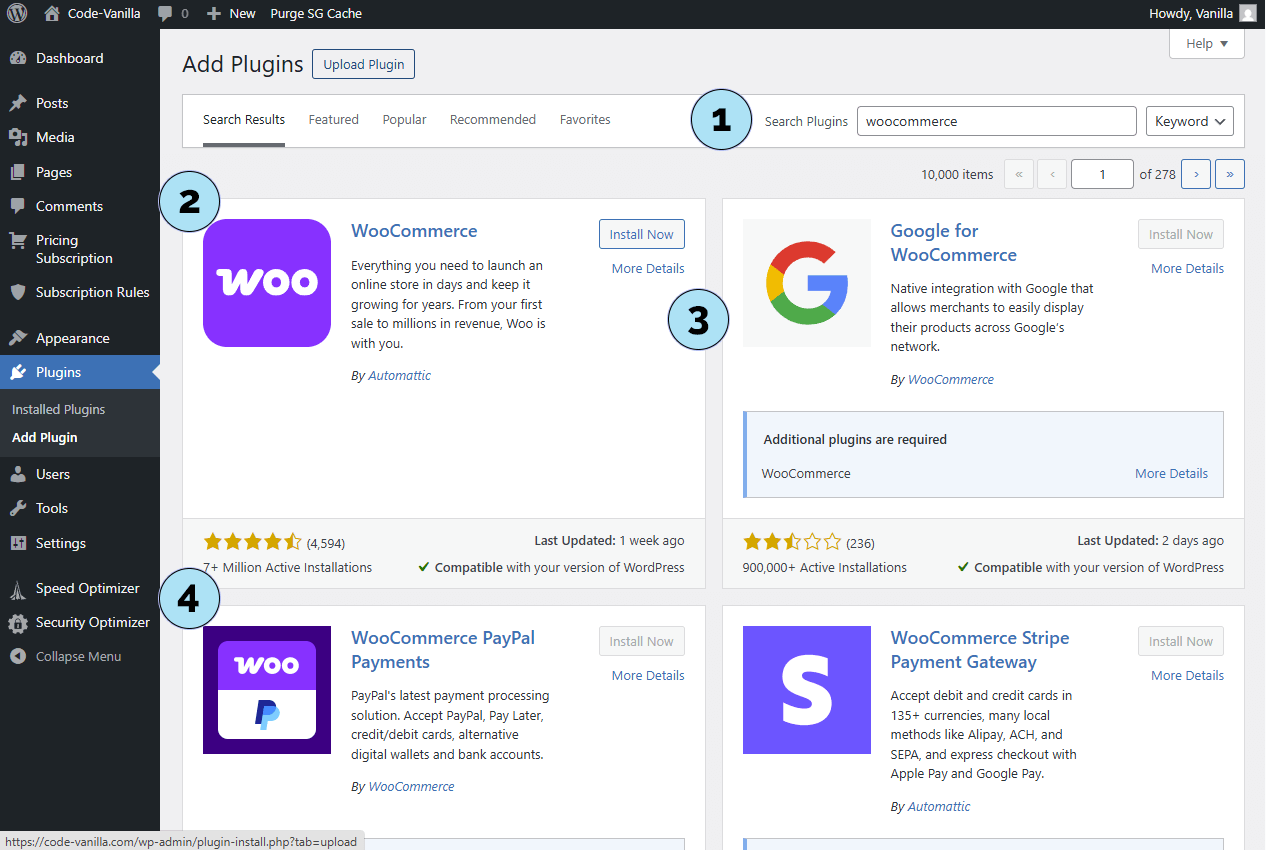This screenshot has height=850, width=1266.
Task: Switch to the Popular tab
Action: point(404,119)
